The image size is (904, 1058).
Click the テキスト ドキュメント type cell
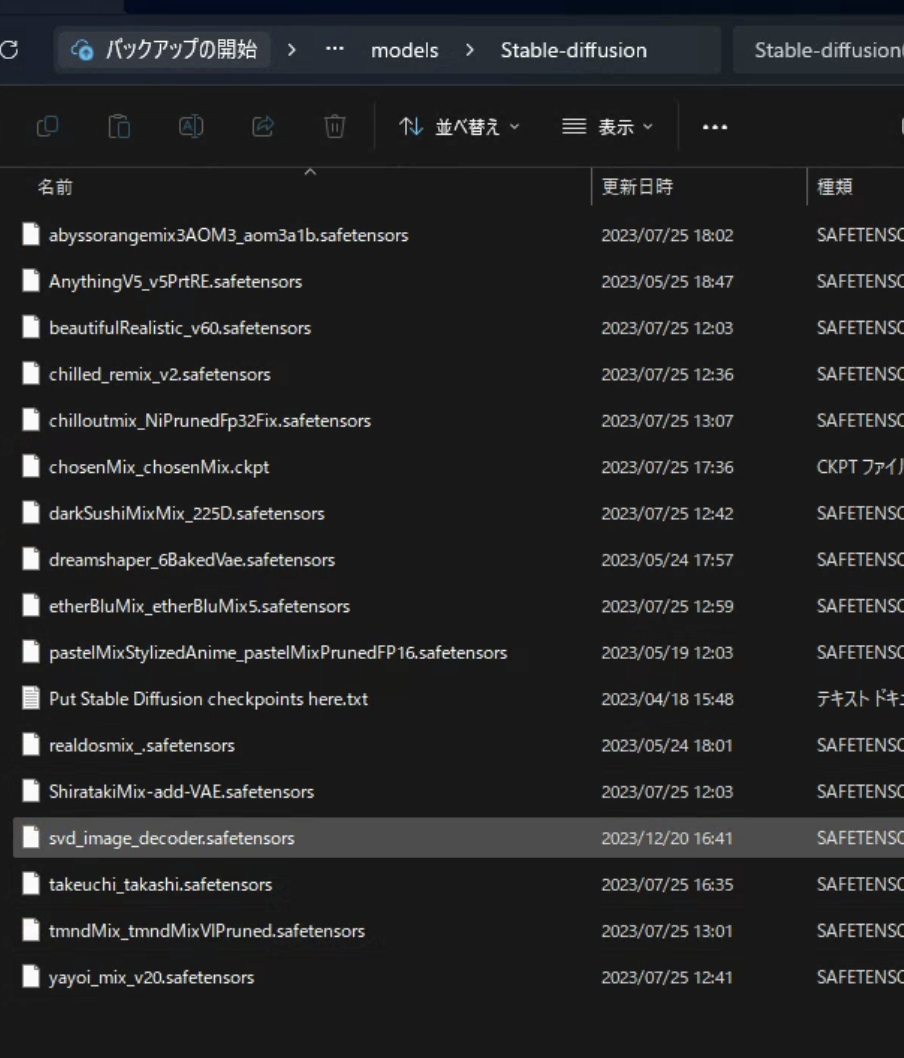point(860,699)
